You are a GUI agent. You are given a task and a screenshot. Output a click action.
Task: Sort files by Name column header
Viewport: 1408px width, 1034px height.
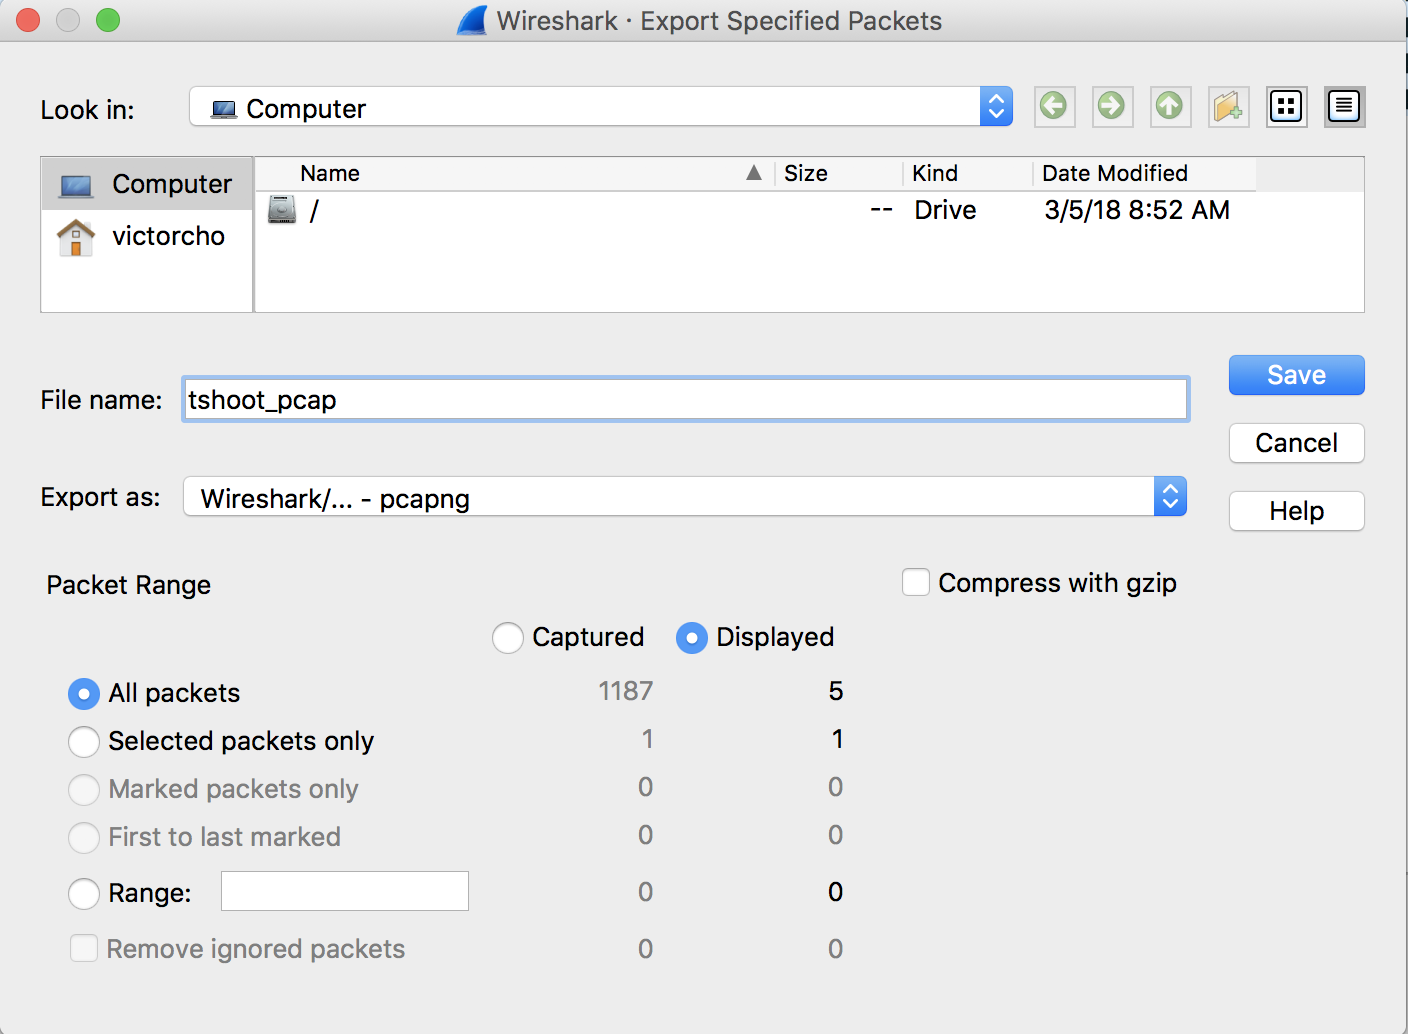pyautogui.click(x=330, y=174)
